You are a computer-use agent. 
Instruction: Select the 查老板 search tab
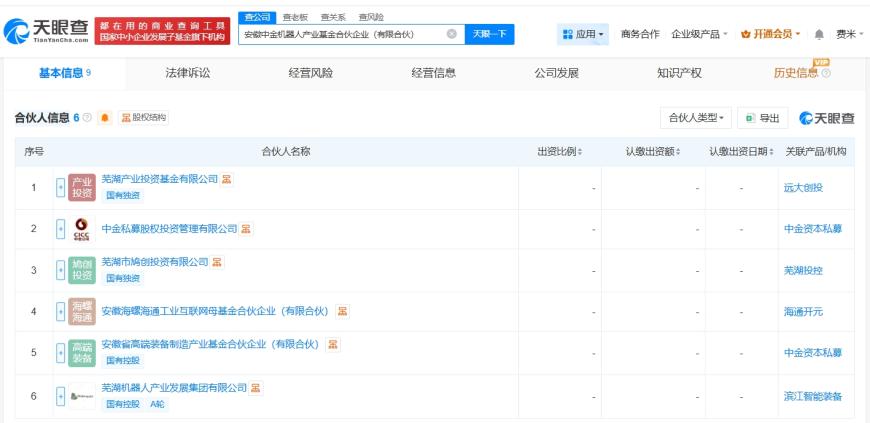coord(295,17)
